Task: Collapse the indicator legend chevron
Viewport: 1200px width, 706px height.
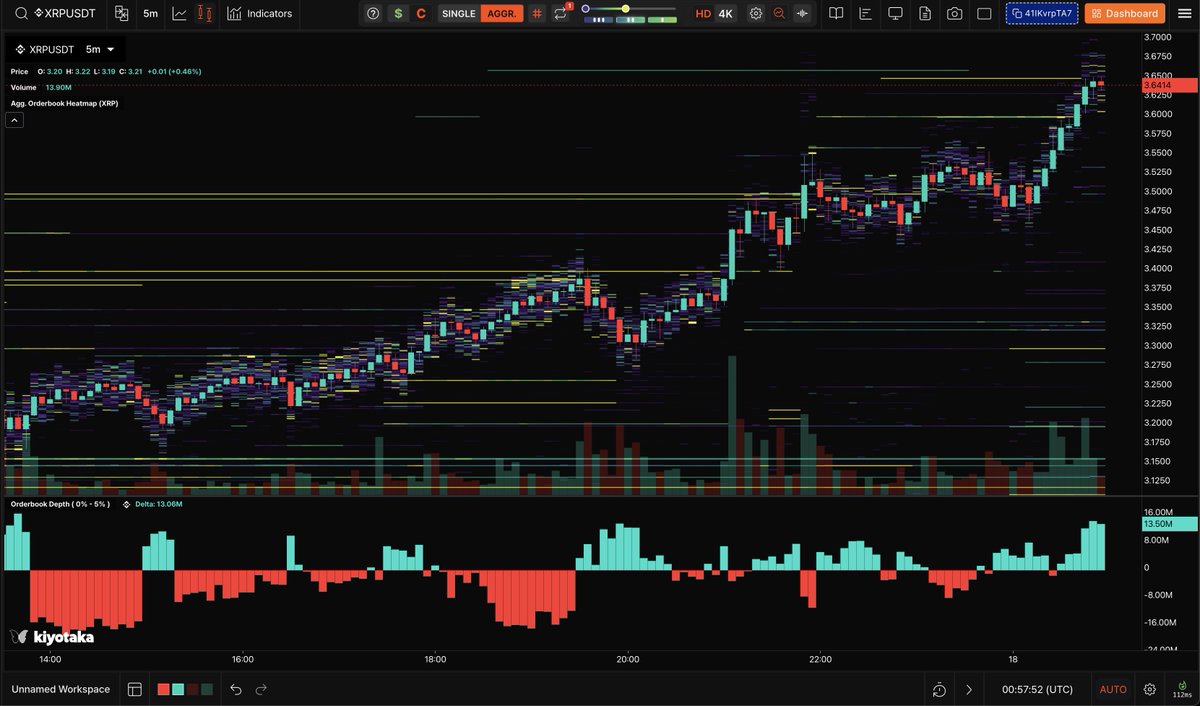Action: tap(15, 120)
